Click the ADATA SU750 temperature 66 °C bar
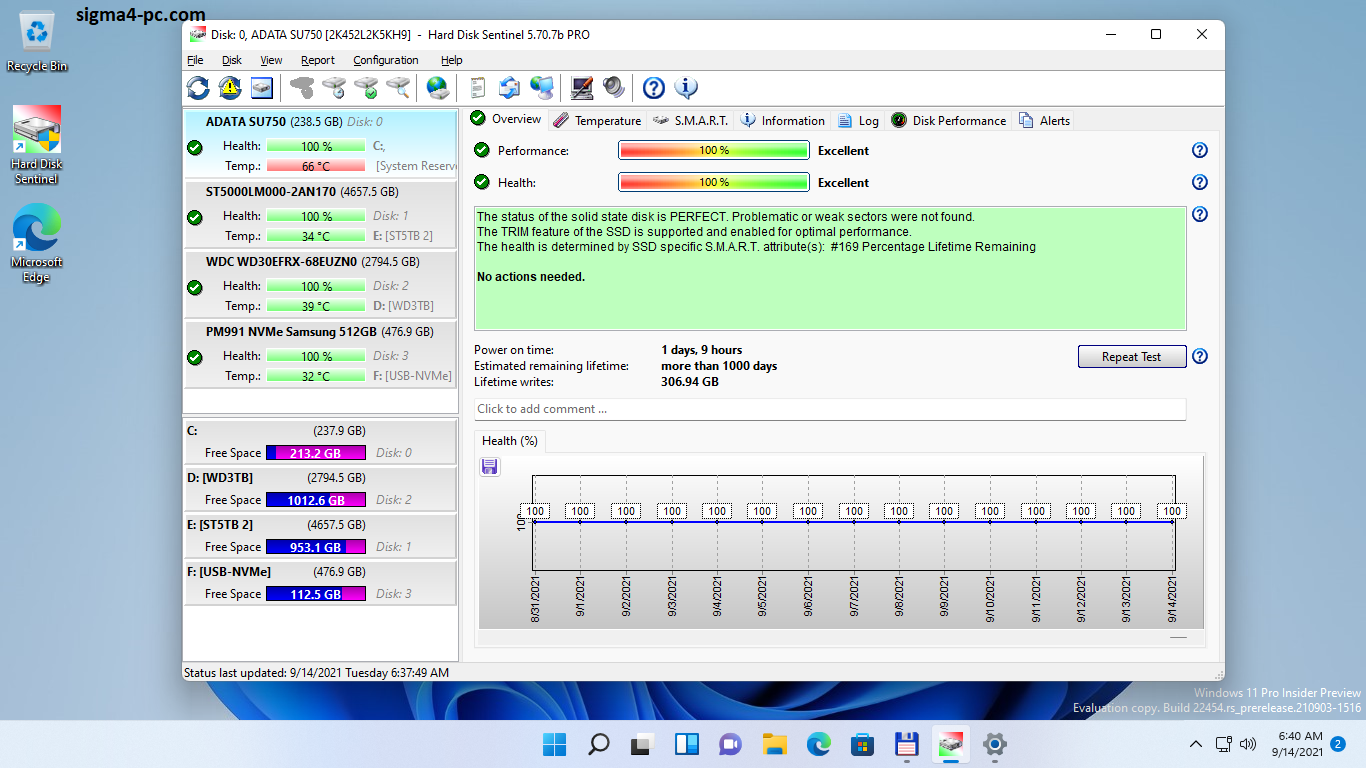 pyautogui.click(x=316, y=166)
